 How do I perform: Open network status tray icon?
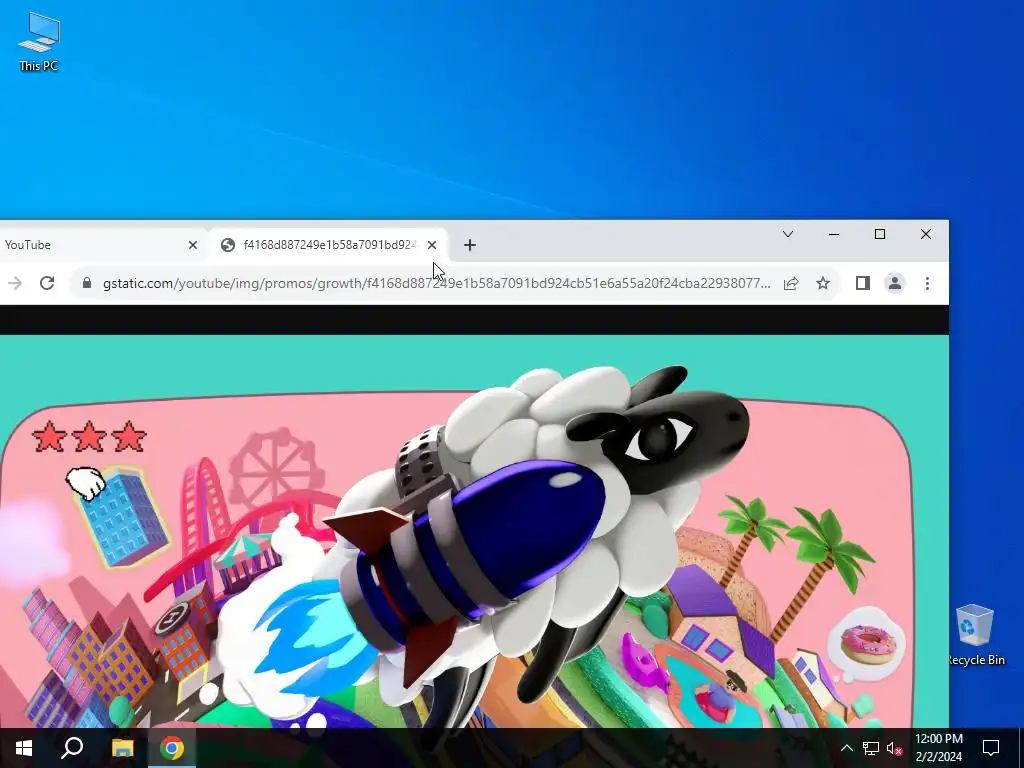[871, 748]
